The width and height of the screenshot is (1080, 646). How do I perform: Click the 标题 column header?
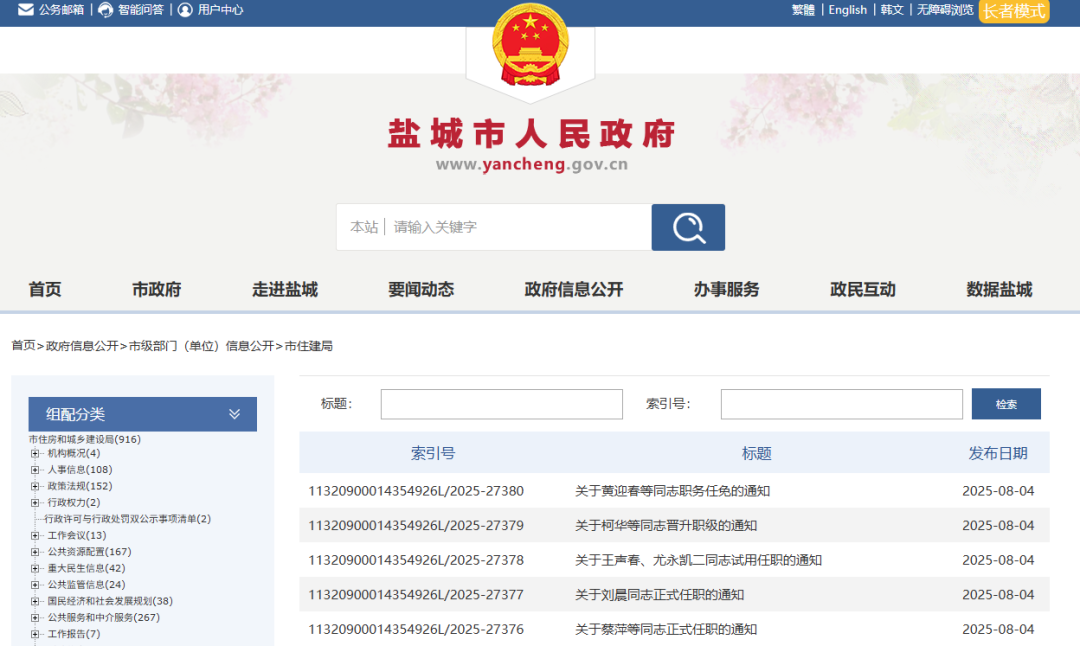coord(756,453)
